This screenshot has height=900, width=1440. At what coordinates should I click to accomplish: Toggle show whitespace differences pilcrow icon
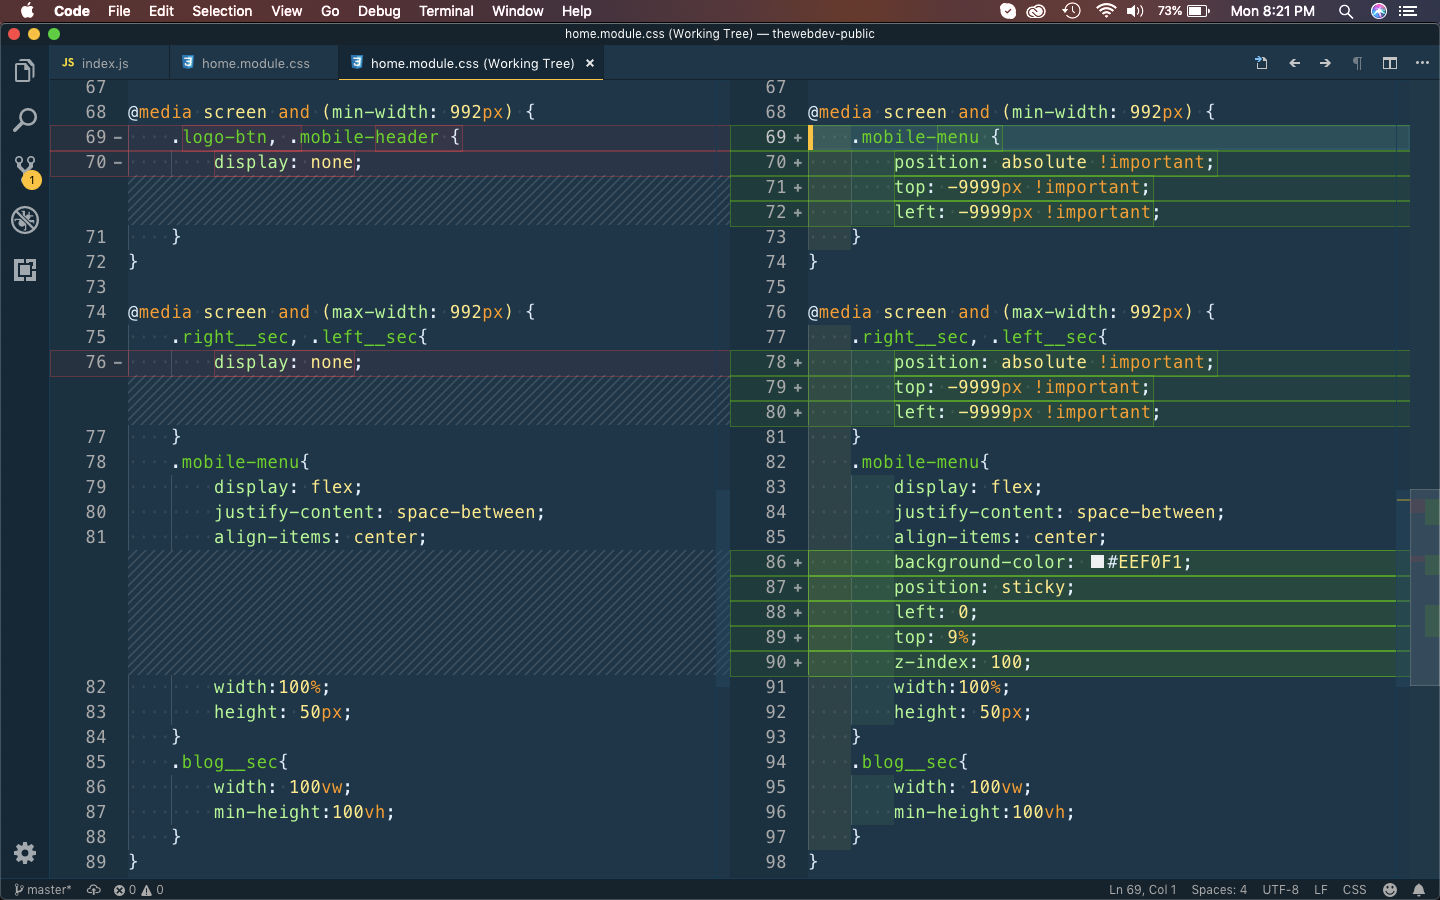tap(1357, 63)
